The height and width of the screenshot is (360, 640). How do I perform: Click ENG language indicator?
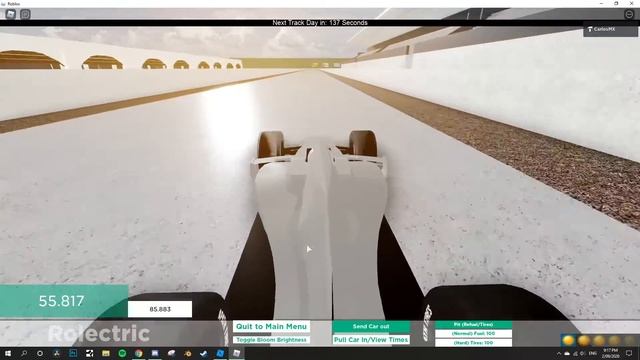point(593,353)
